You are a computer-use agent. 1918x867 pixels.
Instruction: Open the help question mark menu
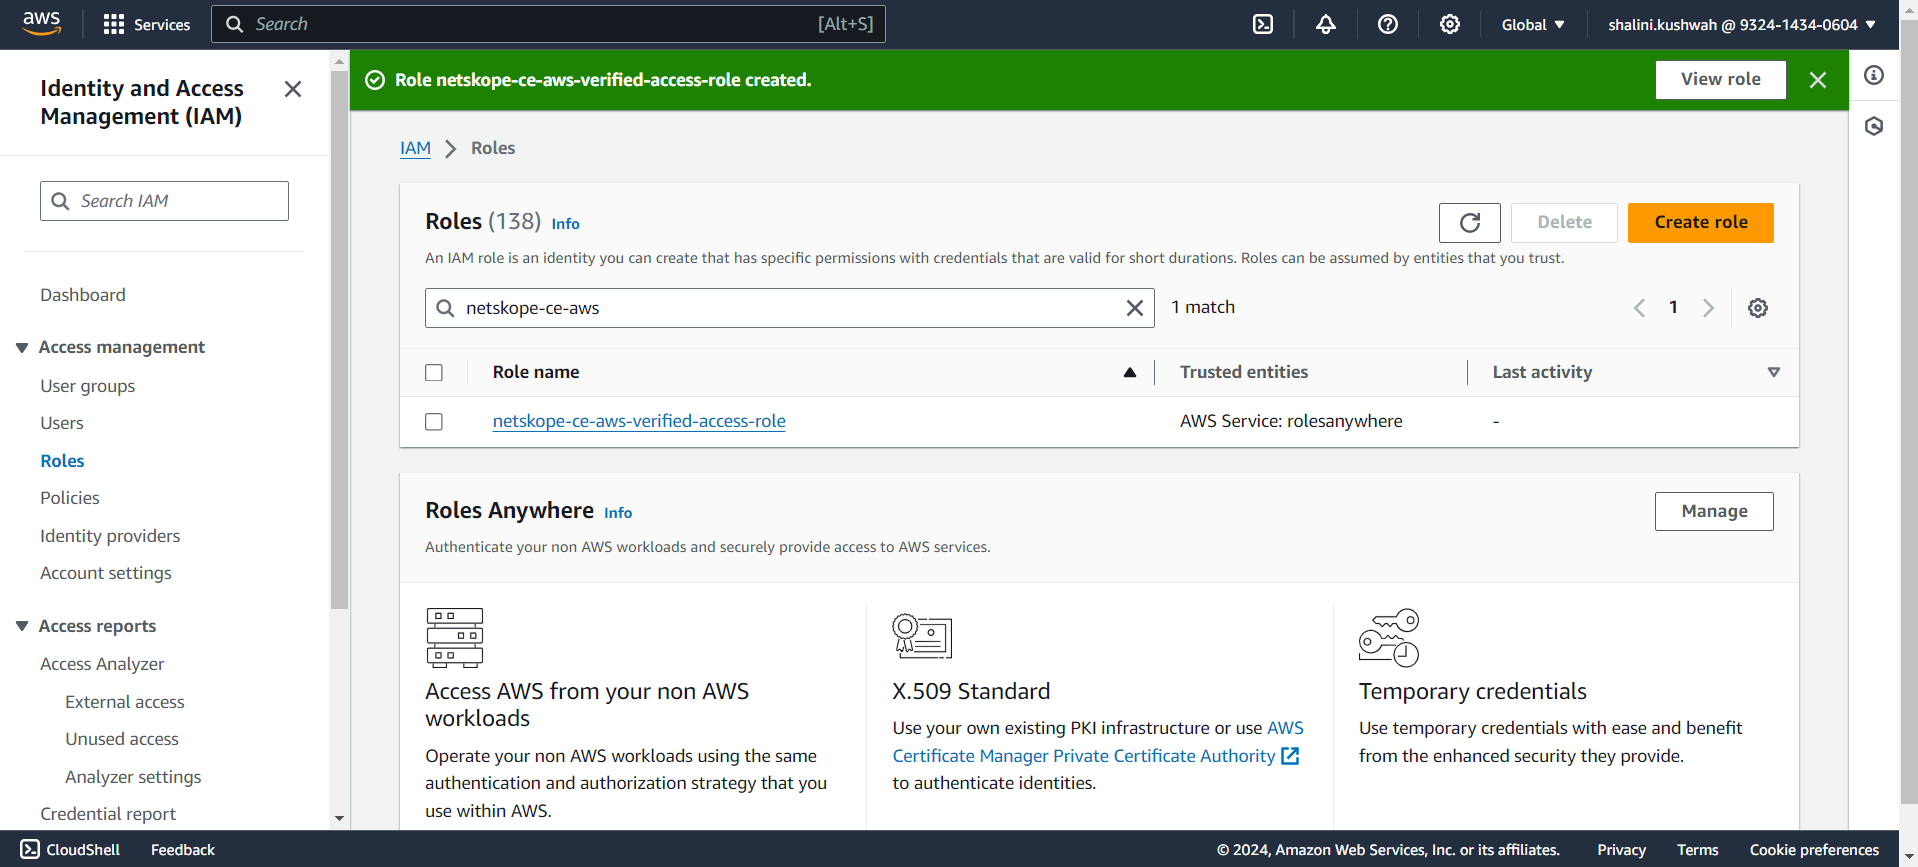1387,24
